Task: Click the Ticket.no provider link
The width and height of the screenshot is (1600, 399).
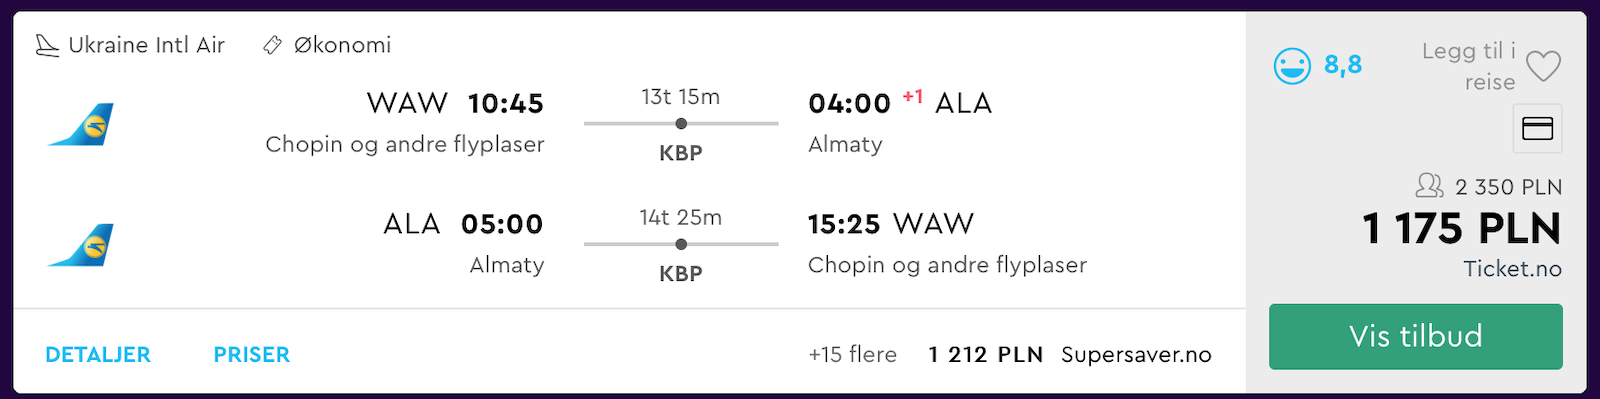Action: [1512, 268]
